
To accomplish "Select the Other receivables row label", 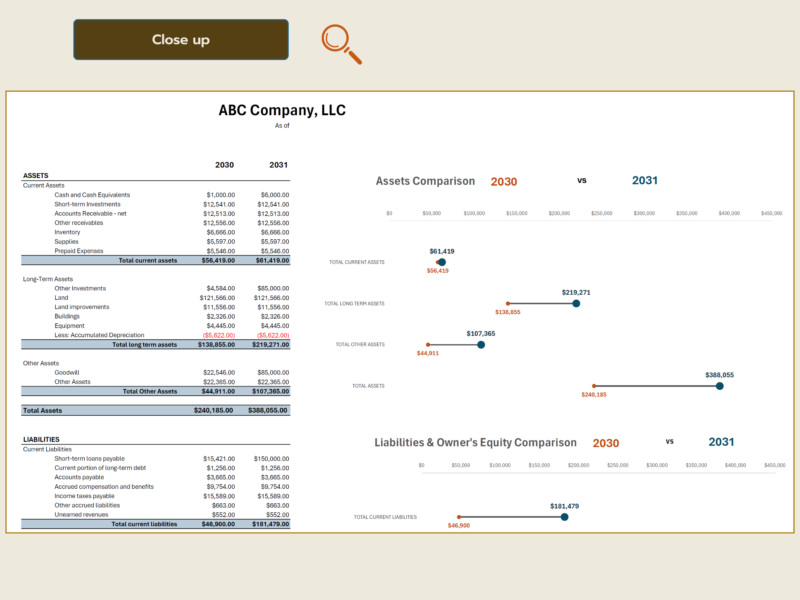I will point(79,223).
